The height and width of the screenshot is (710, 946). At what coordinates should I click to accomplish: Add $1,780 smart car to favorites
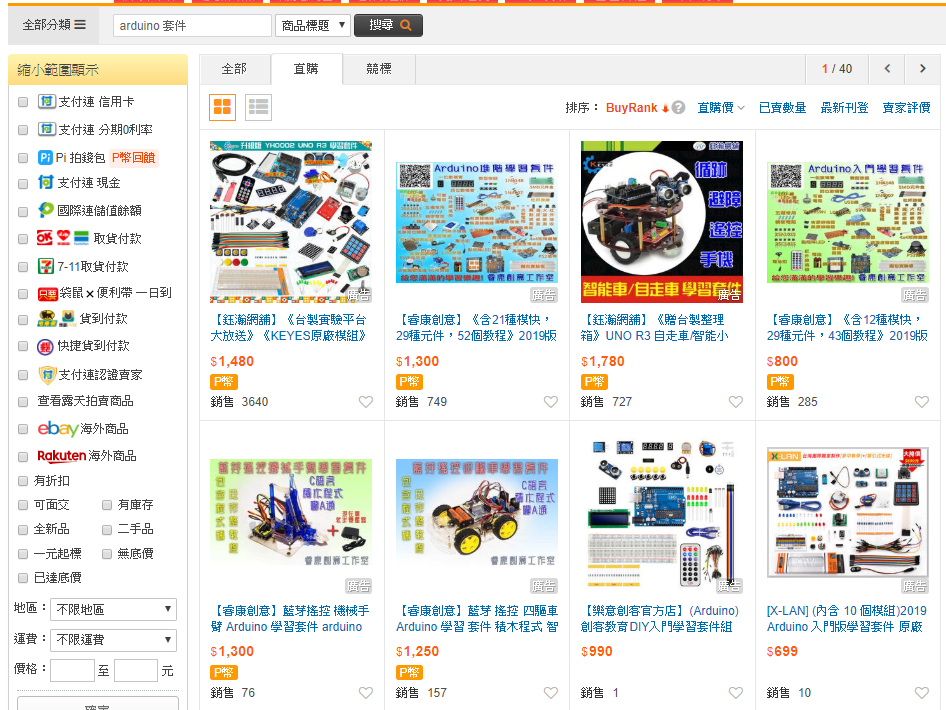(735, 402)
